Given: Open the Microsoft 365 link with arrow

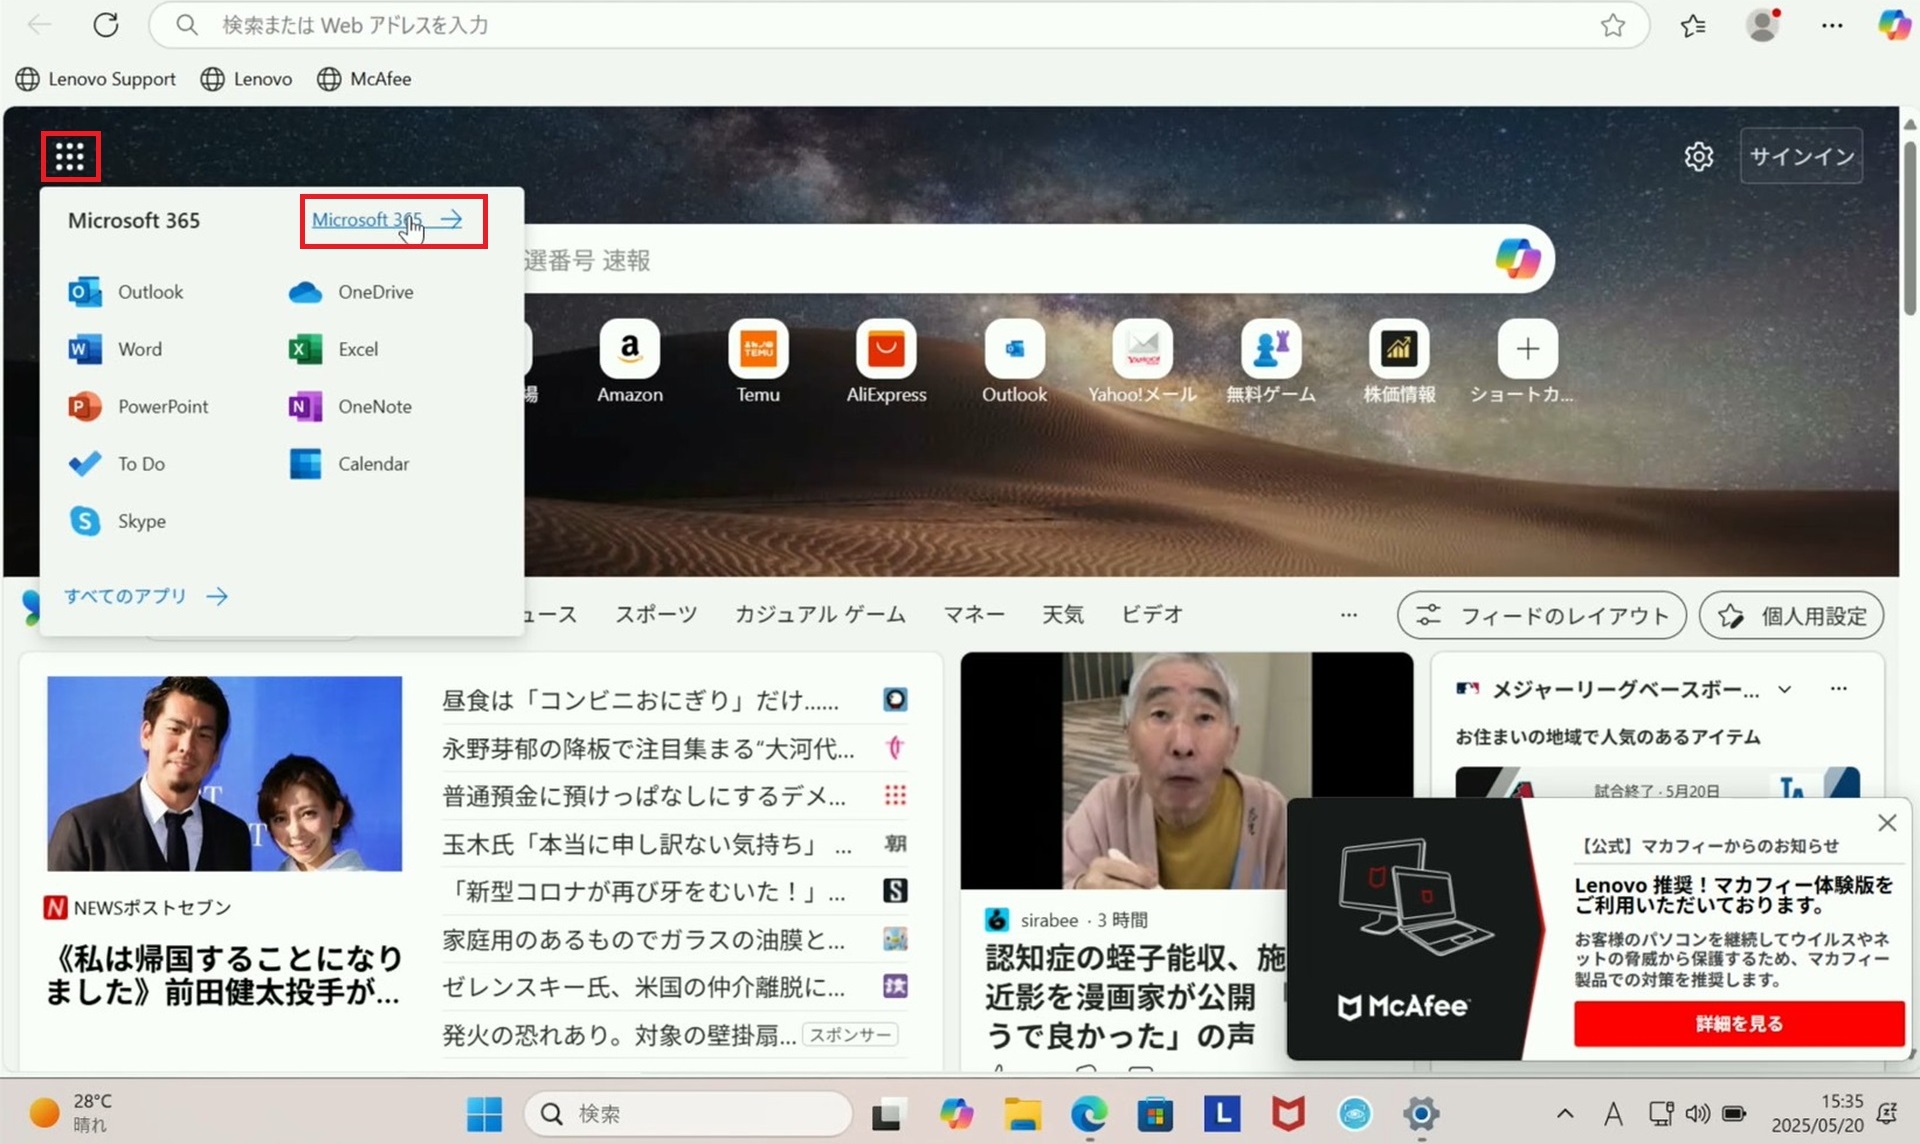Looking at the screenshot, I should click(387, 219).
